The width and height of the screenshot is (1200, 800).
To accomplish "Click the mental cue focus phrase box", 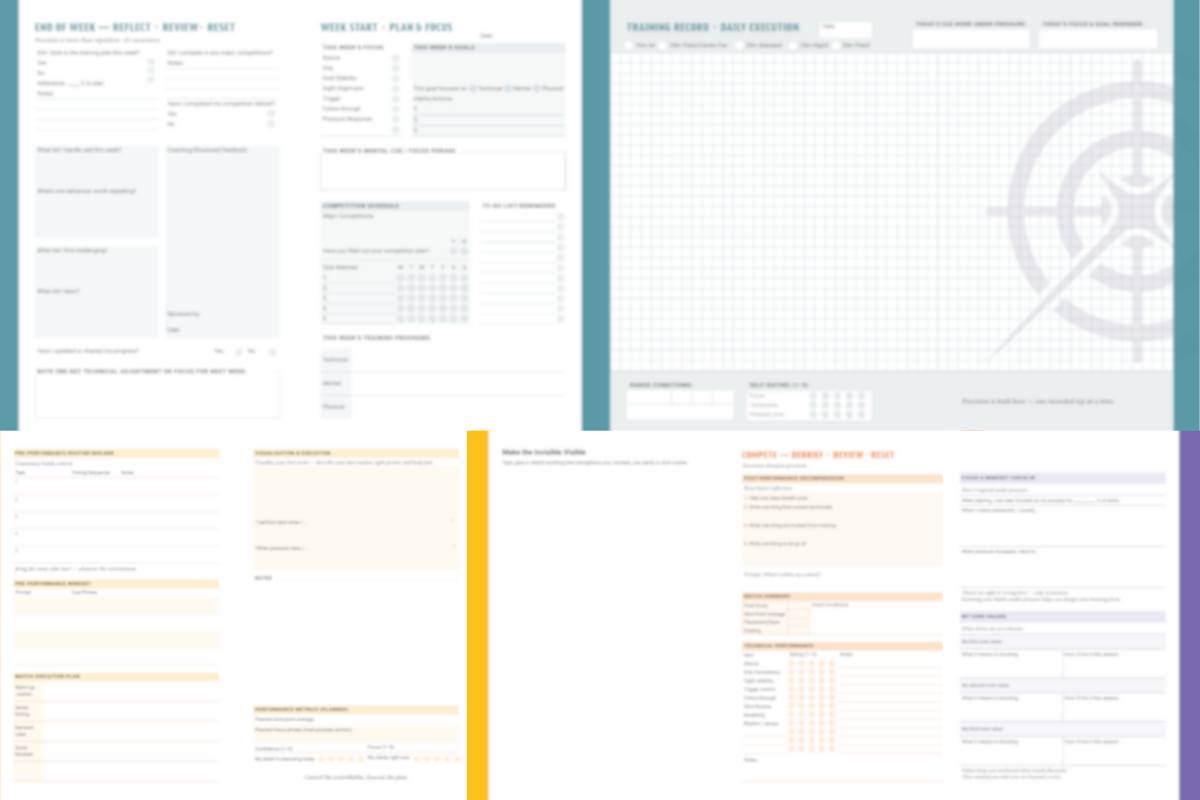I will pos(442,172).
